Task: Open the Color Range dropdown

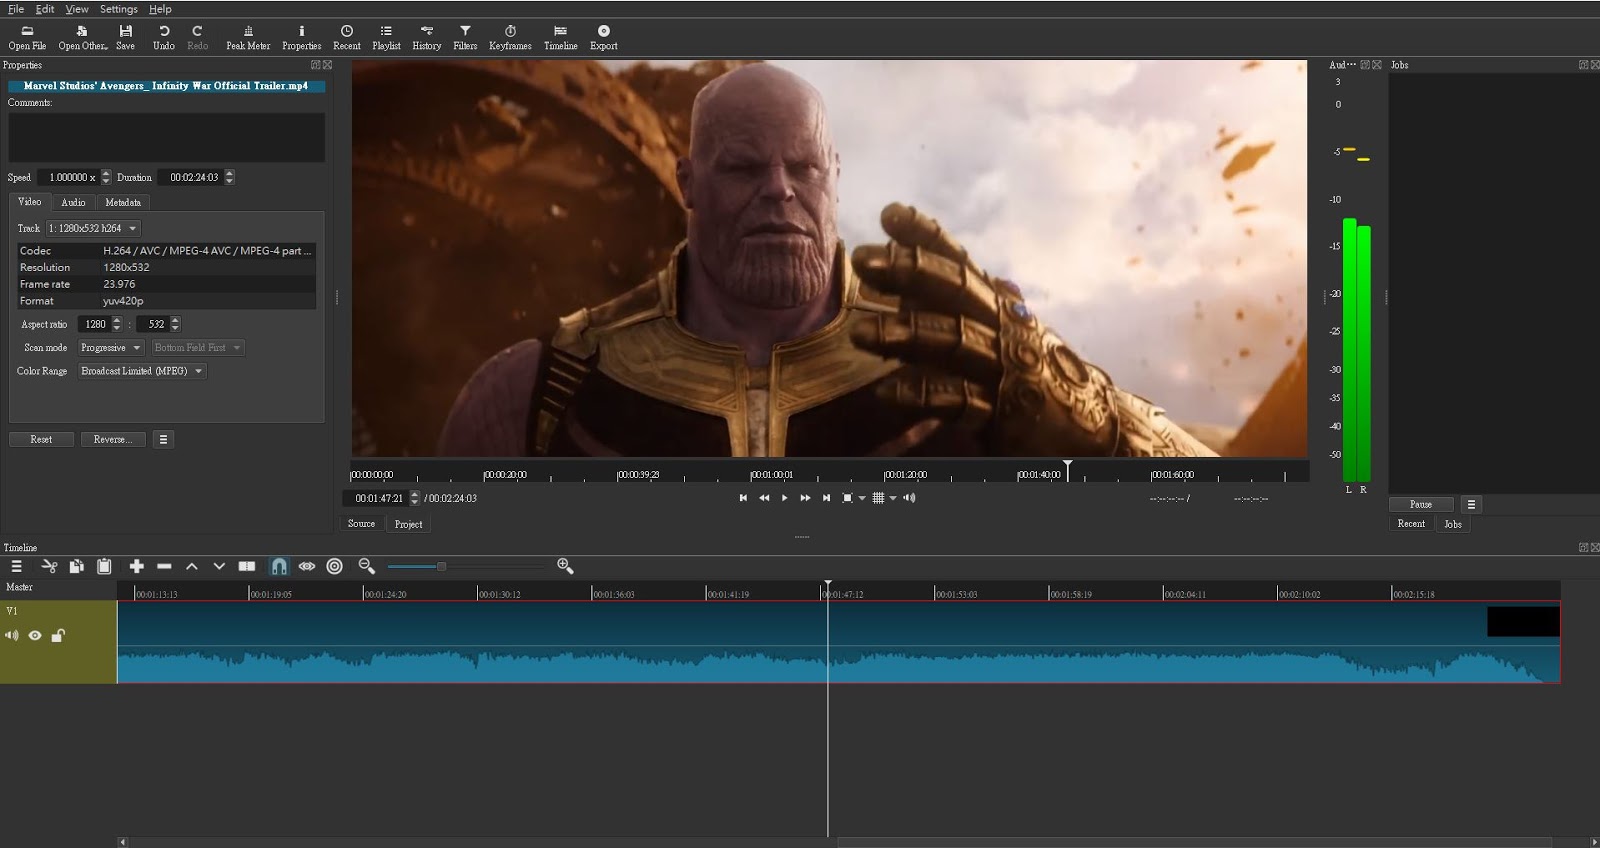Action: point(141,371)
